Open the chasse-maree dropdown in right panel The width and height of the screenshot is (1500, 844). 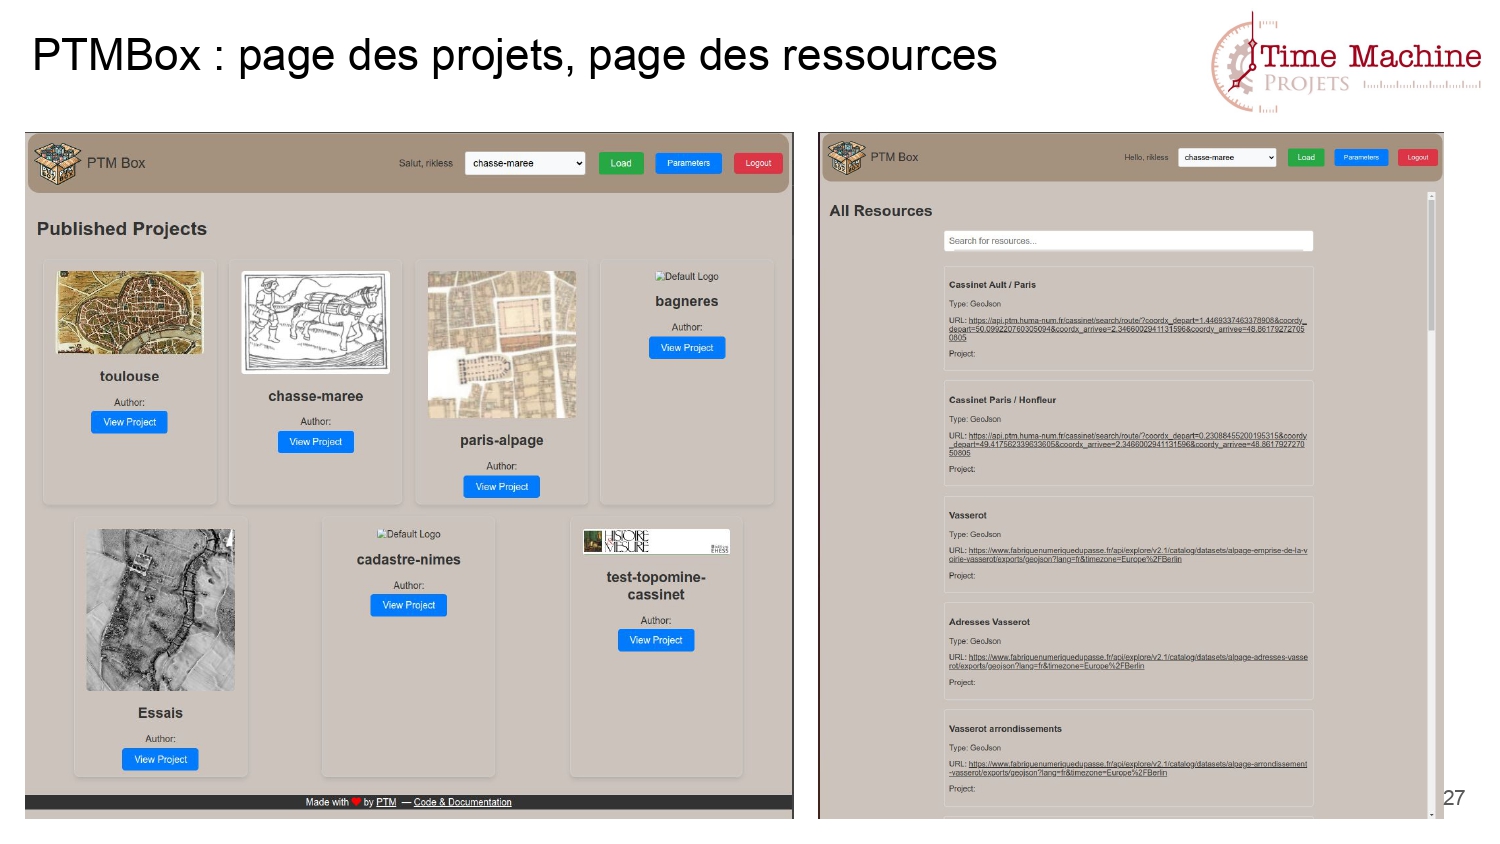[x=1227, y=158]
